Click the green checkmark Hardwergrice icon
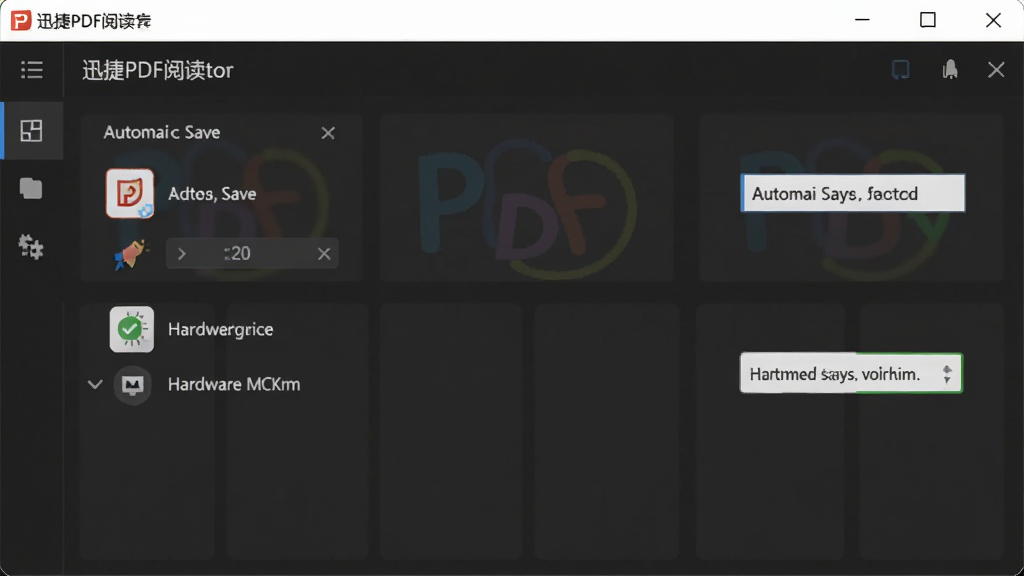Image resolution: width=1024 pixels, height=576 pixels. pyautogui.click(x=132, y=329)
